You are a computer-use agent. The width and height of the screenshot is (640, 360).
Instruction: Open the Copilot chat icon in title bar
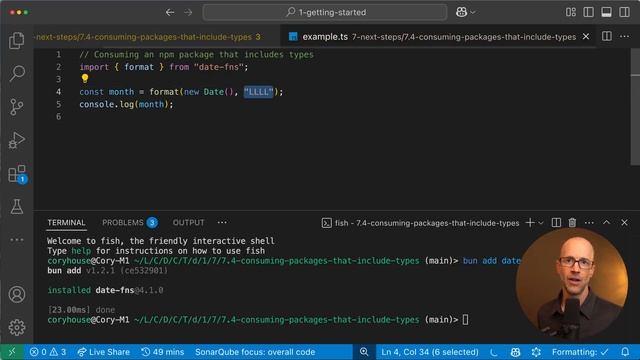point(461,12)
